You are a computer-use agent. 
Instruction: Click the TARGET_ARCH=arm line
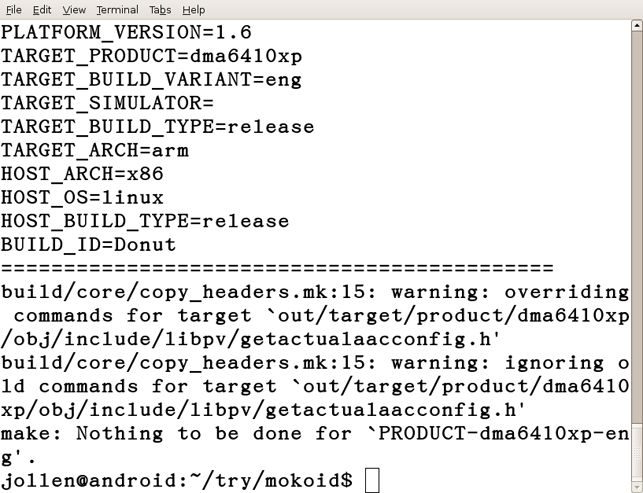95,151
